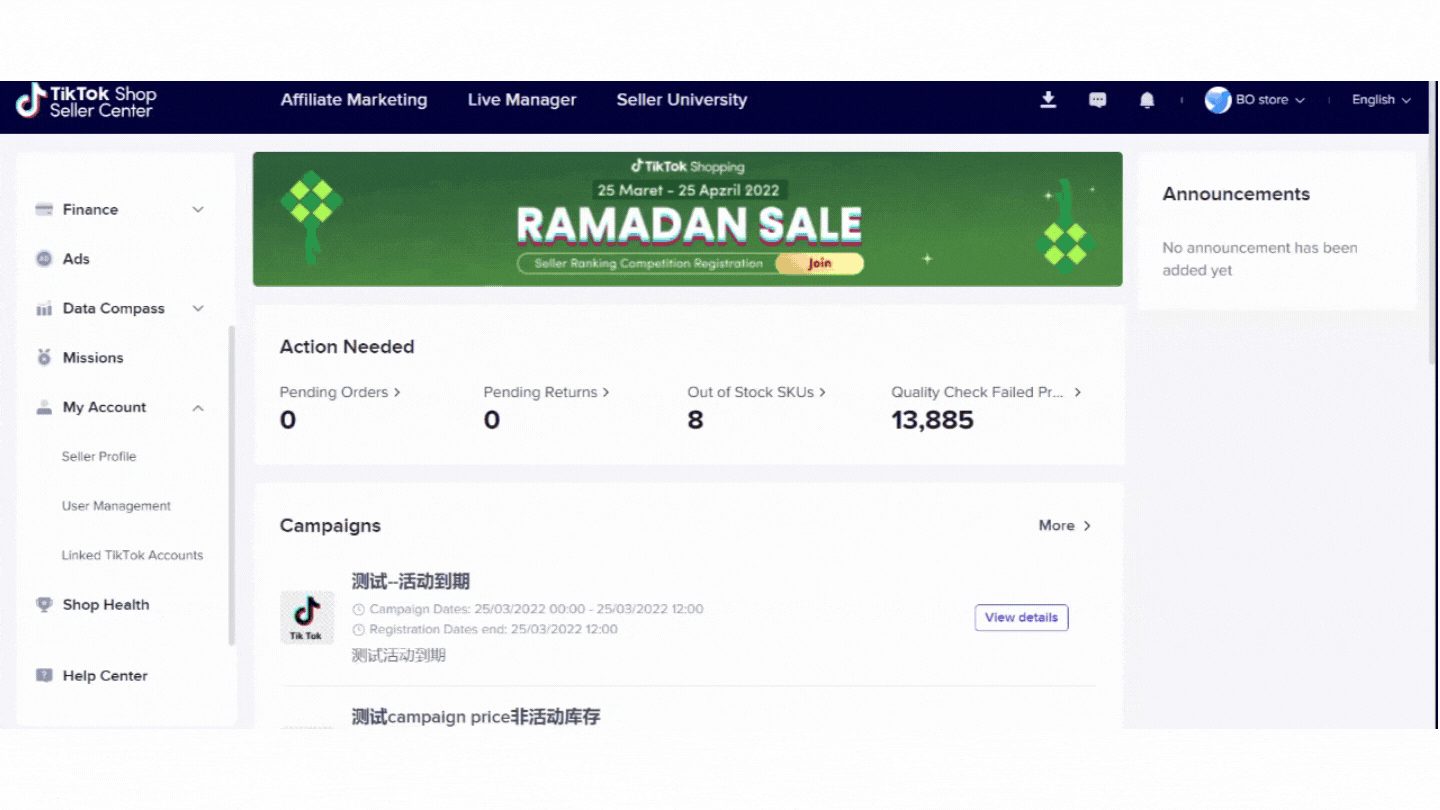Screen dimensions: 1440x810
Task: Expand the Finance menu chevron
Action: pyautogui.click(x=198, y=210)
